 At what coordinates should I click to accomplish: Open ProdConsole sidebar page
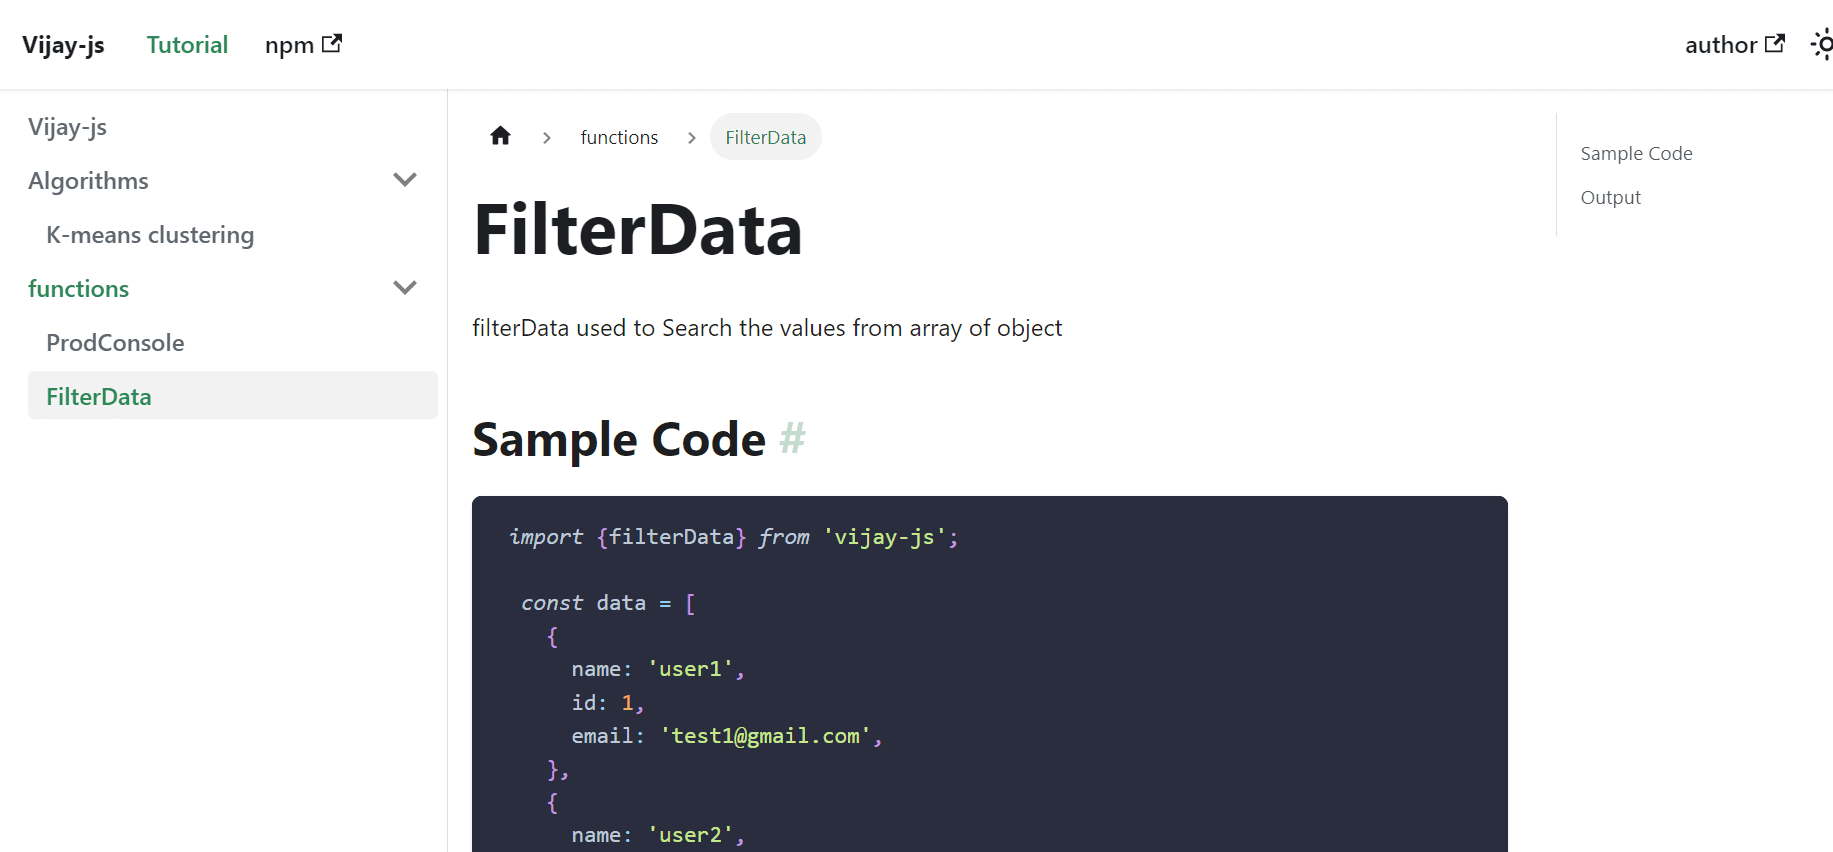point(115,343)
